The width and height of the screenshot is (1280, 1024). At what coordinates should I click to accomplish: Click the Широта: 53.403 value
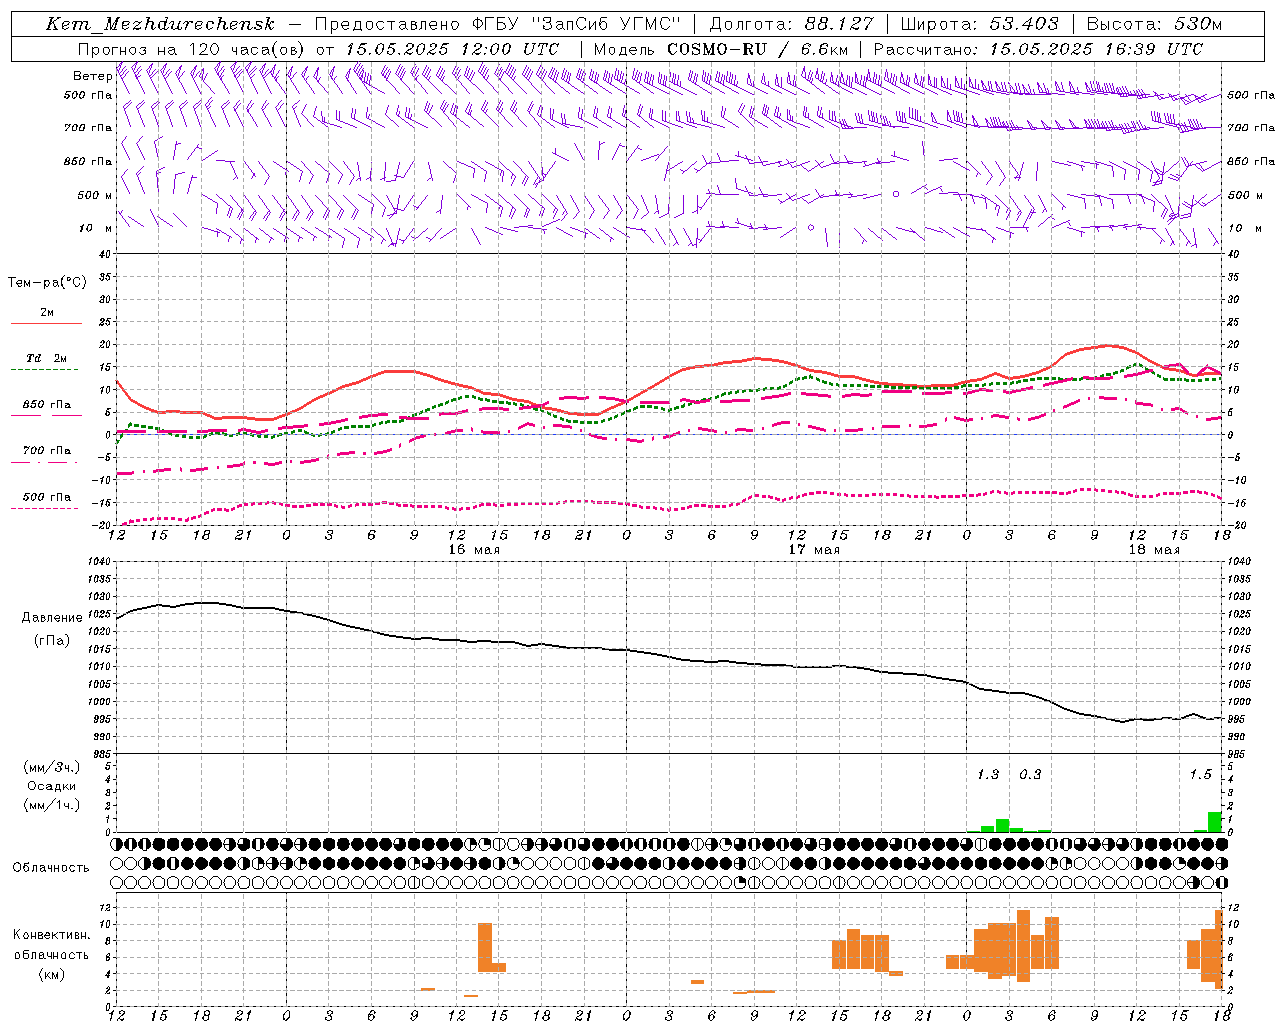pos(979,24)
